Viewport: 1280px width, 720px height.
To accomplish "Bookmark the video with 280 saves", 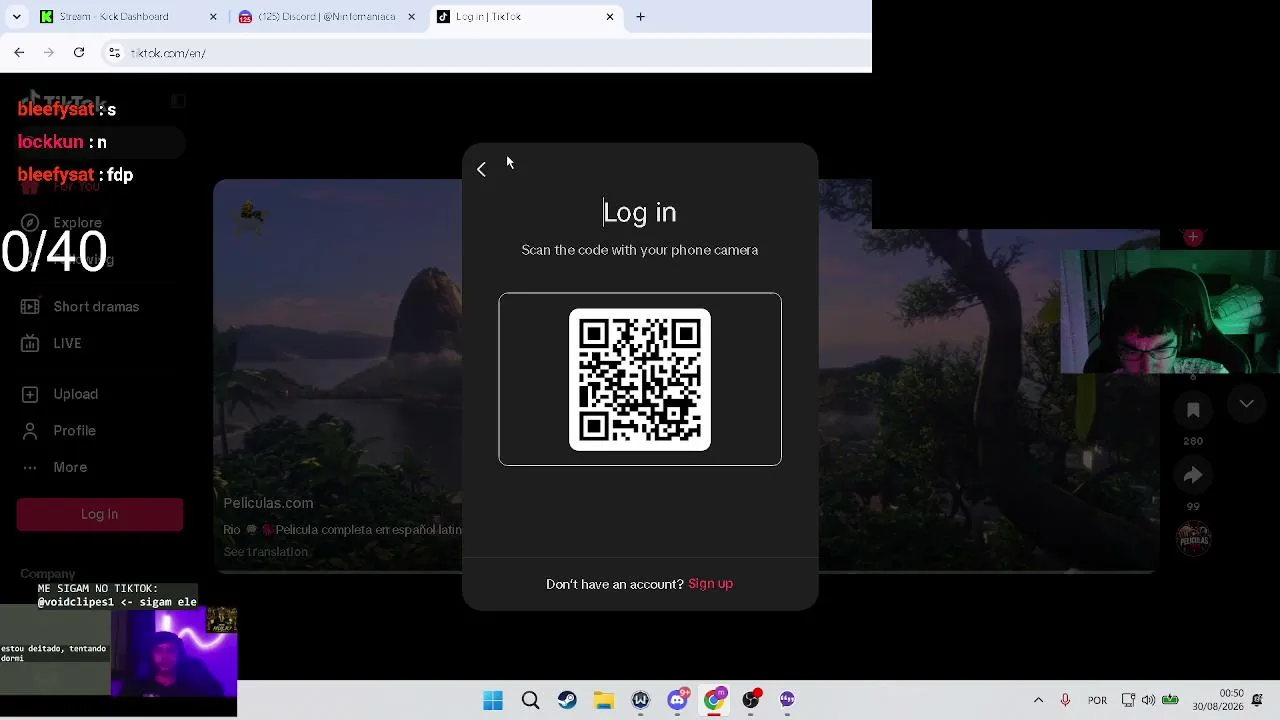I will (x=1193, y=410).
